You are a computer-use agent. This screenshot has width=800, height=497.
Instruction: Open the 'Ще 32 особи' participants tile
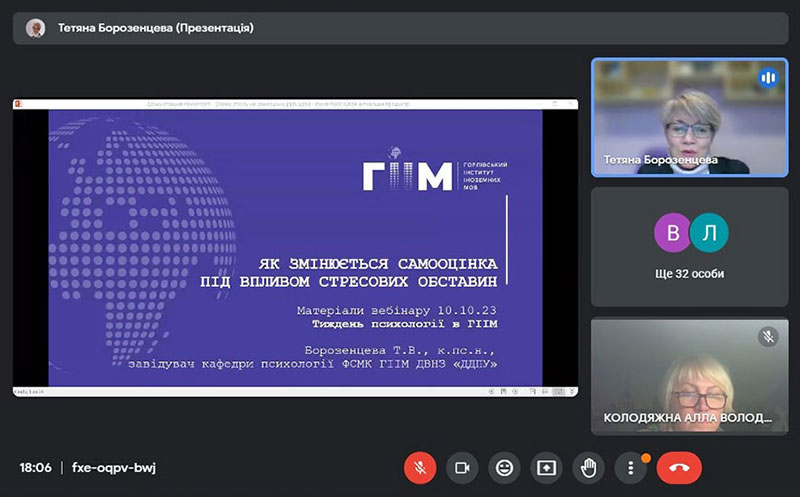pyautogui.click(x=689, y=247)
